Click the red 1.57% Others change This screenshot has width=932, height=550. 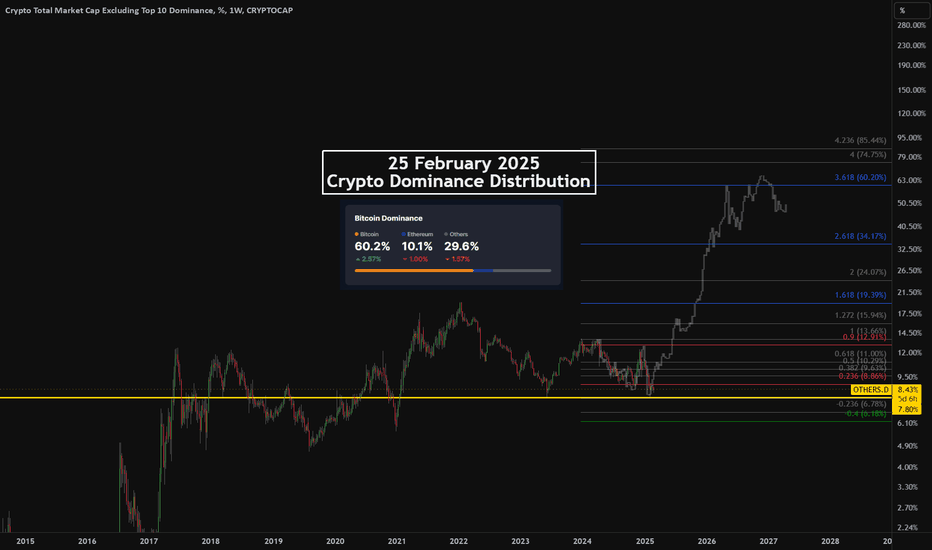click(x=457, y=259)
